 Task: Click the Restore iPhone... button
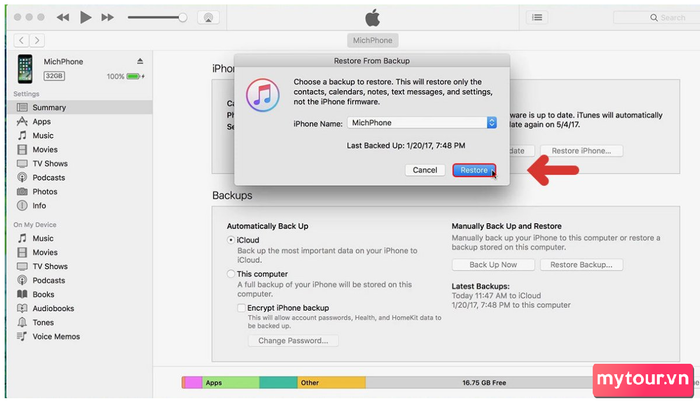[x=581, y=151]
